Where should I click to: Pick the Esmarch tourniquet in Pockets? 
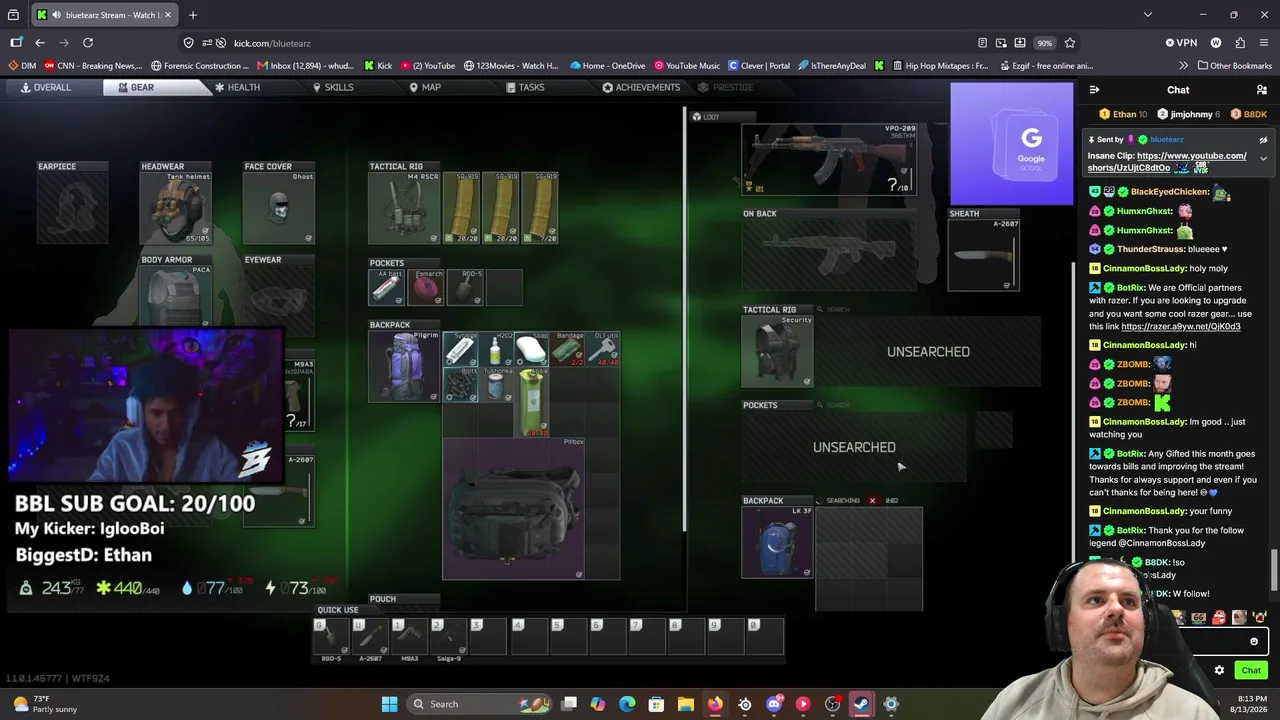click(x=425, y=287)
